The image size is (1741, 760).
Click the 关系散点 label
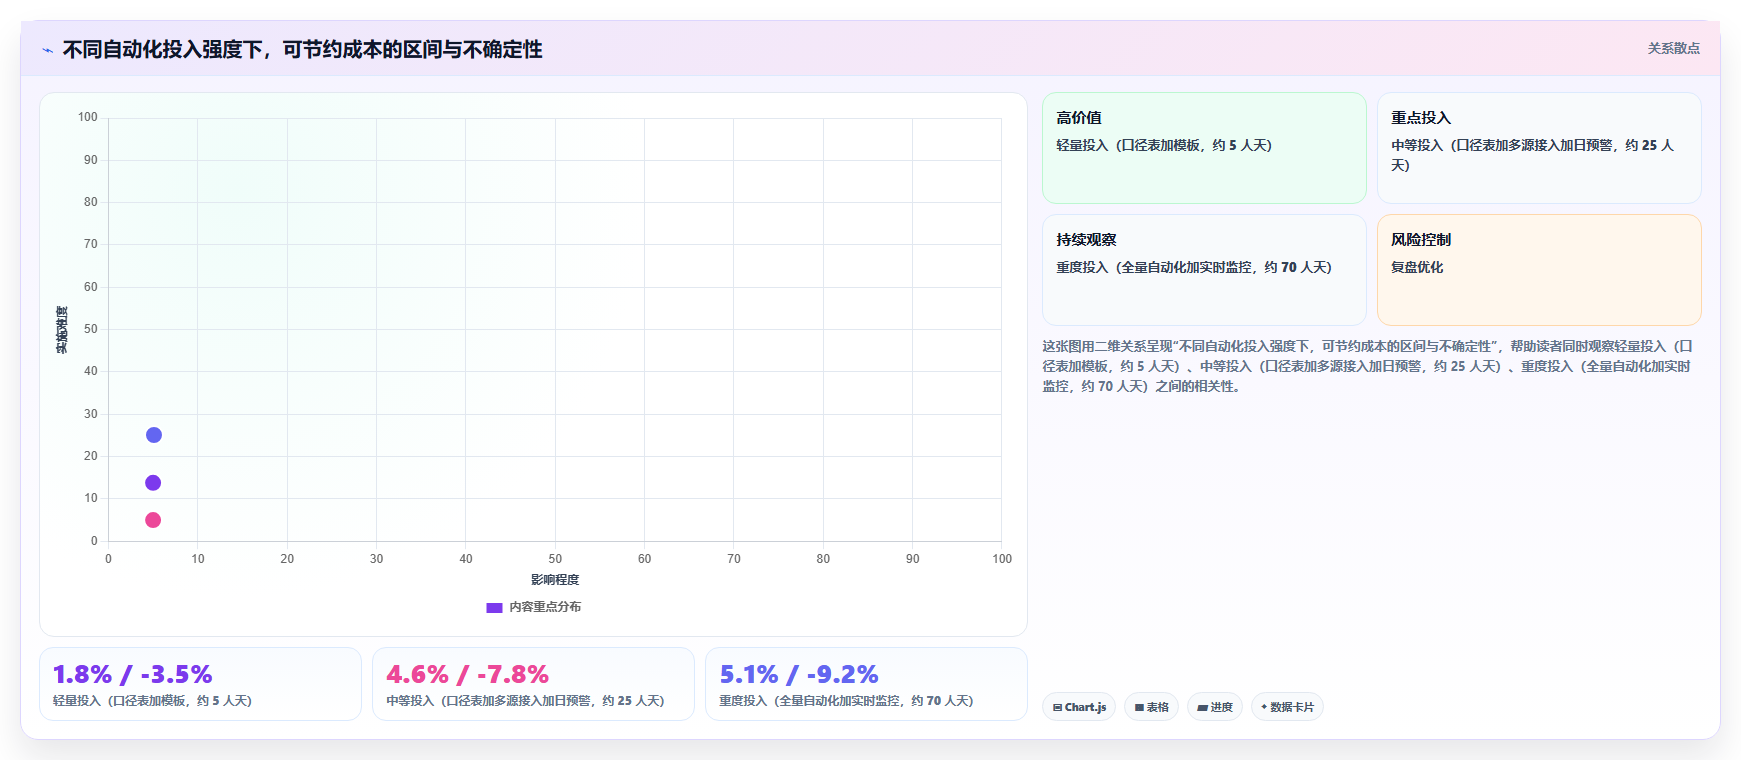(x=1673, y=48)
